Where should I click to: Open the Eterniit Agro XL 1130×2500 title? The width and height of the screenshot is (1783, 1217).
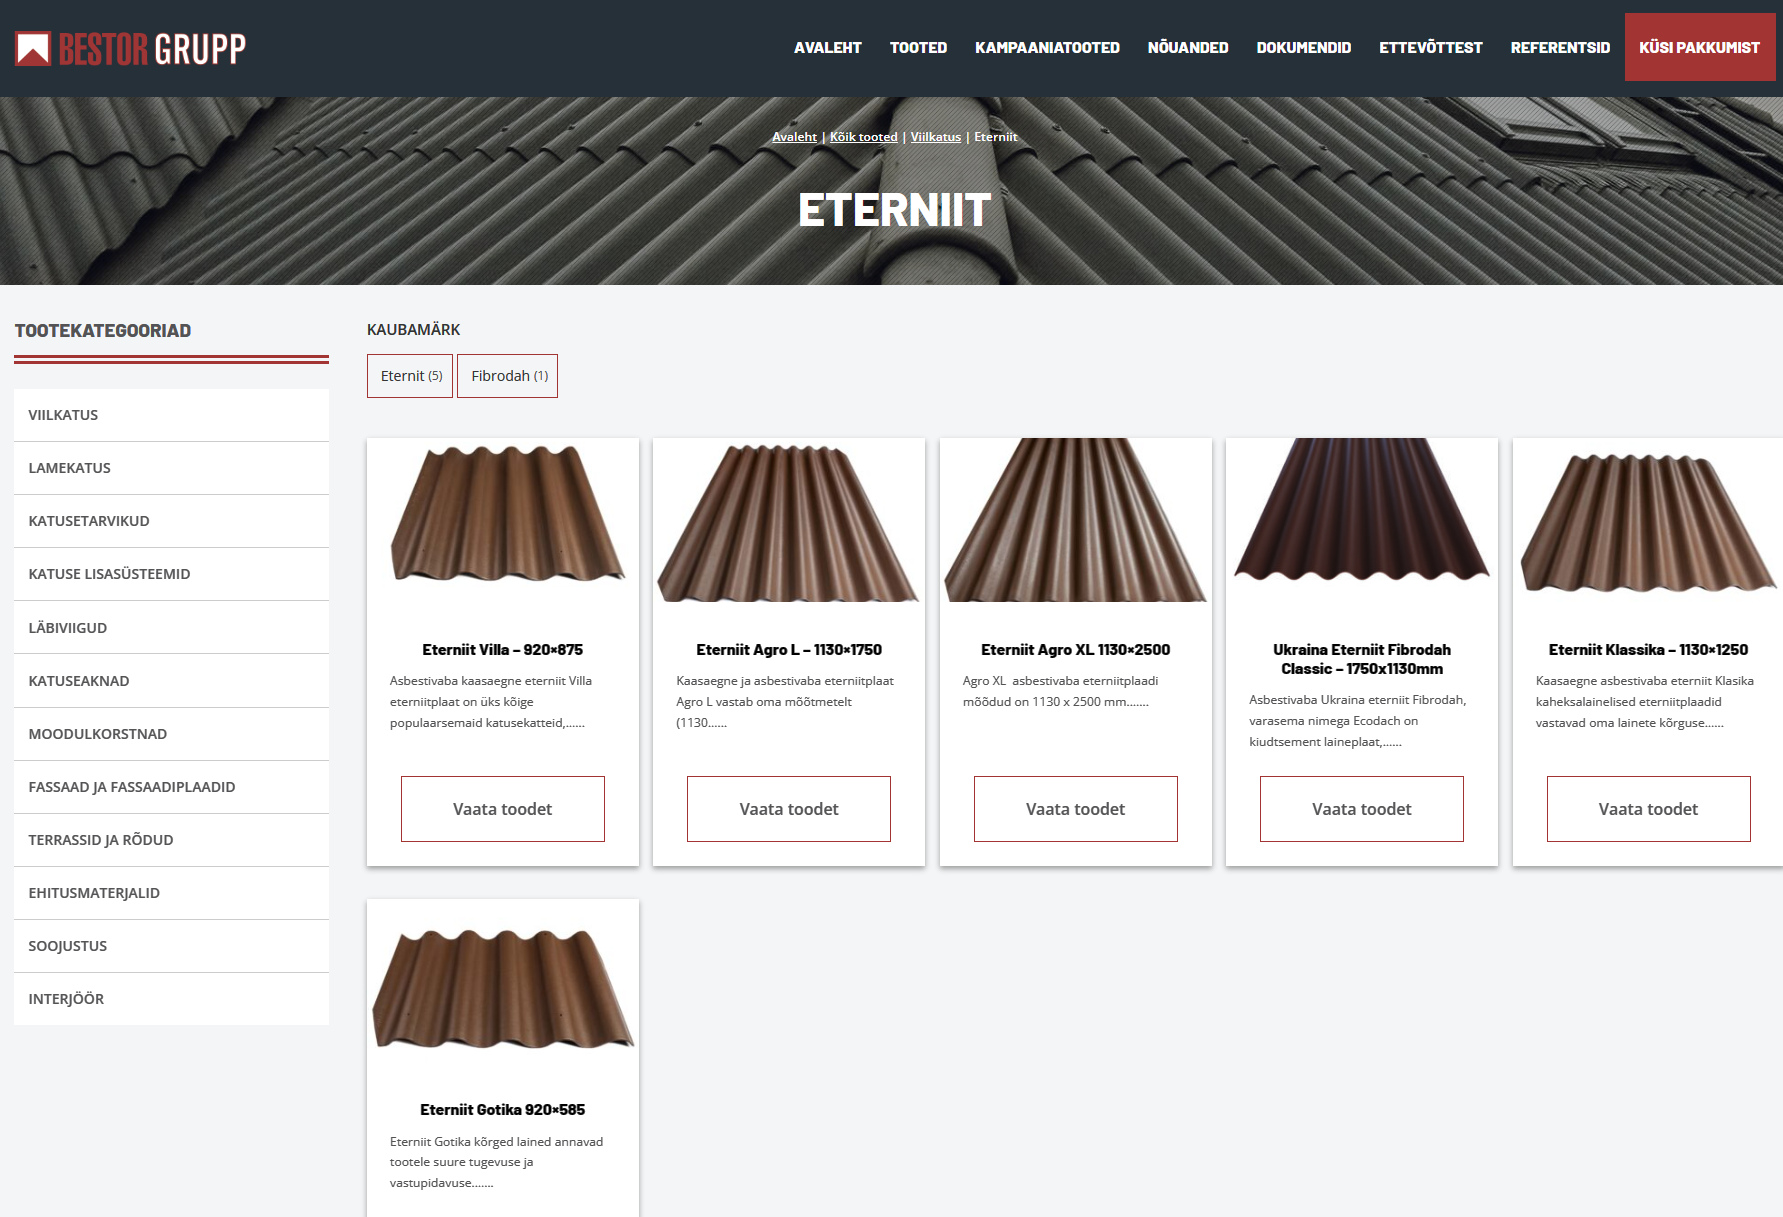click(x=1076, y=650)
